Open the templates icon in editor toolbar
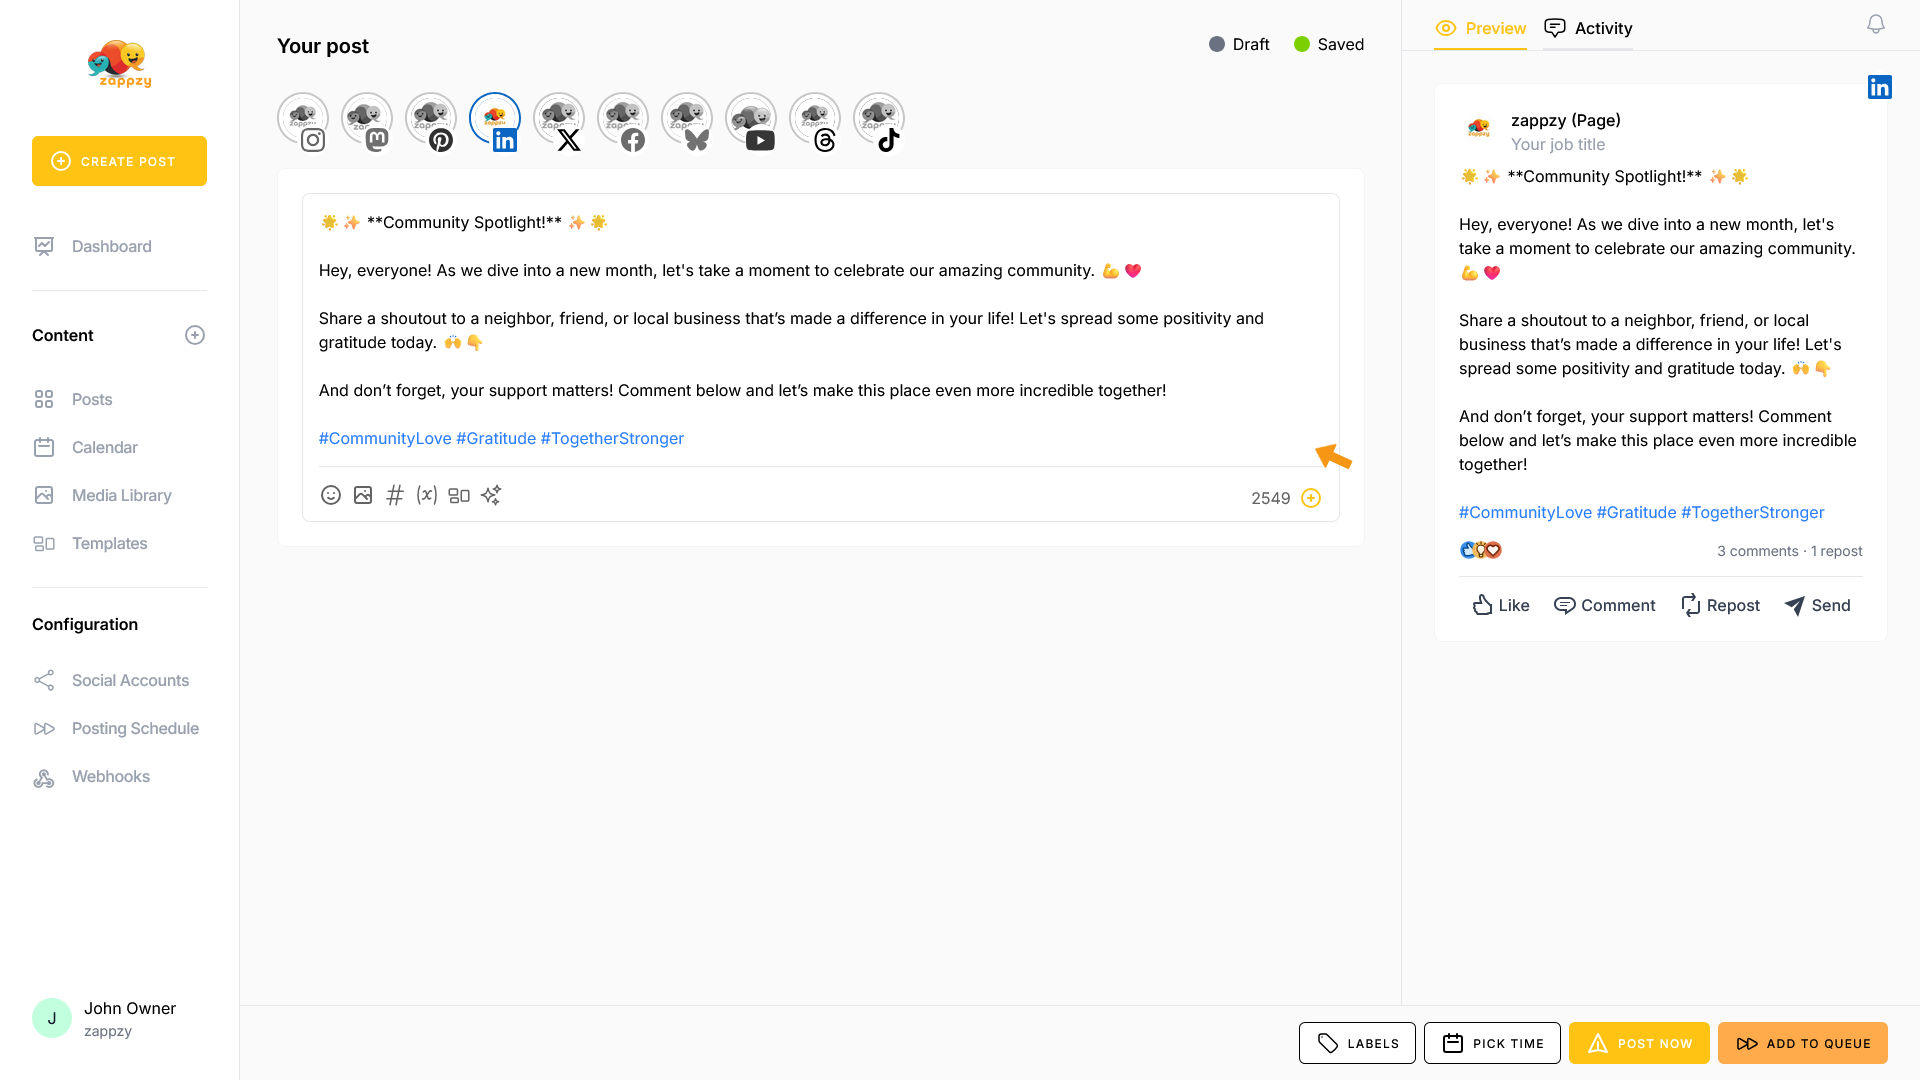The width and height of the screenshot is (1920, 1080). click(459, 495)
